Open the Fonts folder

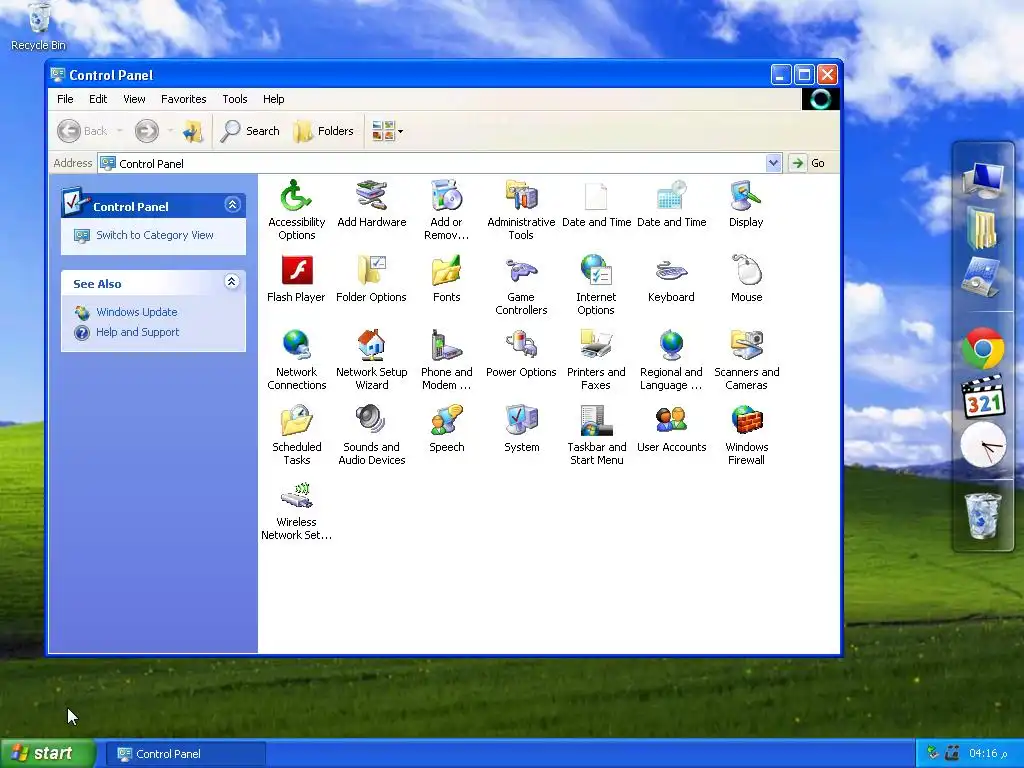446,279
